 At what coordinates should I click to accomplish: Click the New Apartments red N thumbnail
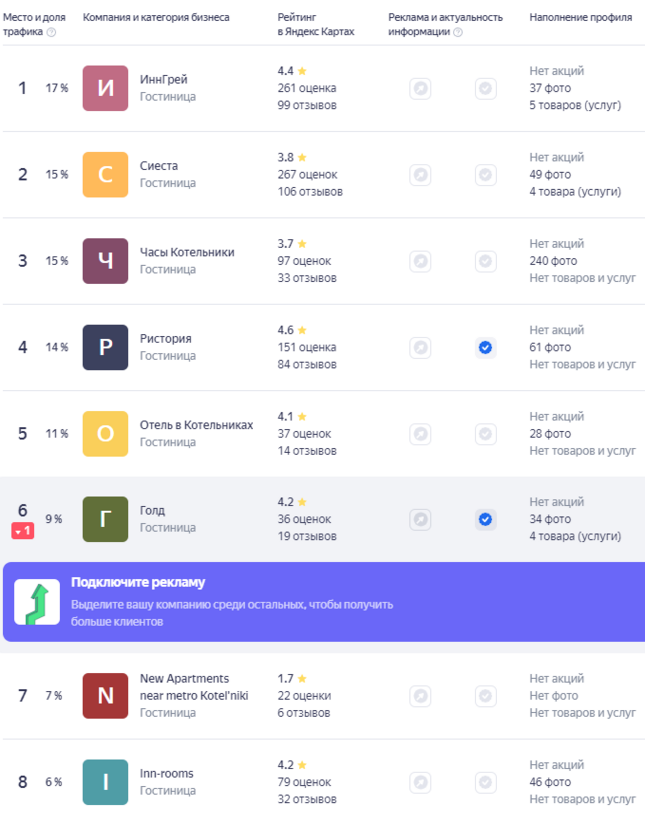(x=105, y=696)
